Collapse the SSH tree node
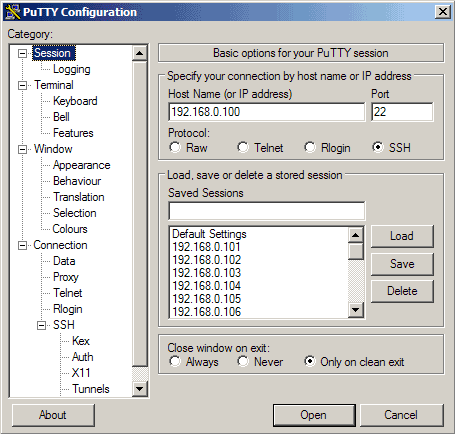The image size is (455, 434). (x=41, y=325)
